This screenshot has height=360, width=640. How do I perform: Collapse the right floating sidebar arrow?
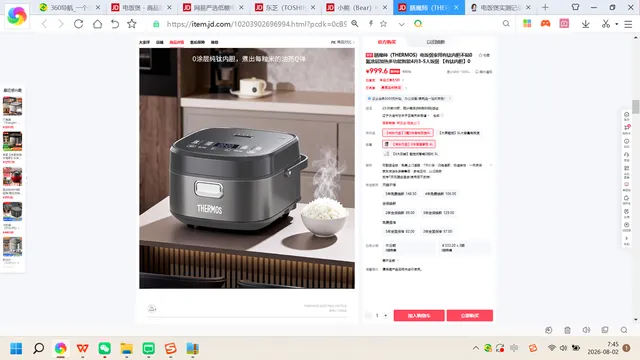(x=627, y=238)
